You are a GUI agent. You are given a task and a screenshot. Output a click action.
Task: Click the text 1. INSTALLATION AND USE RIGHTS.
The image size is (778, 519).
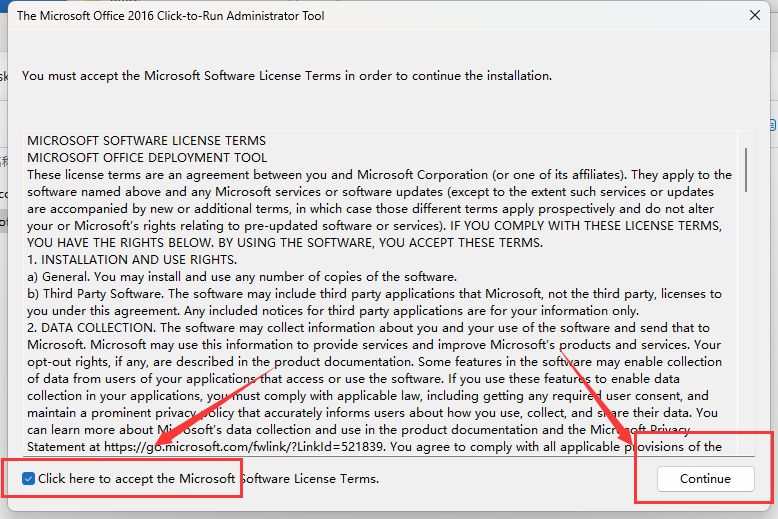[132, 260]
